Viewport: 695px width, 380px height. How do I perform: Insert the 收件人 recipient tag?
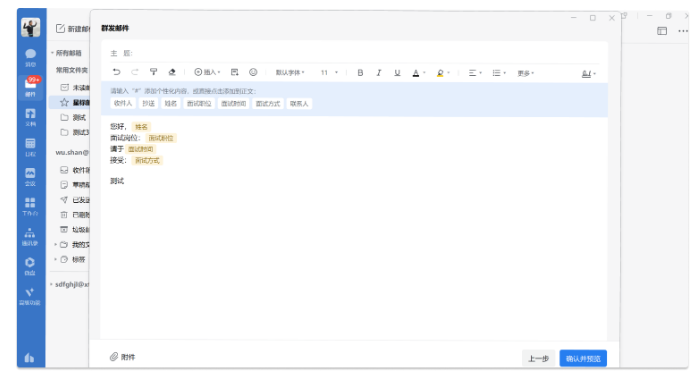point(123,103)
